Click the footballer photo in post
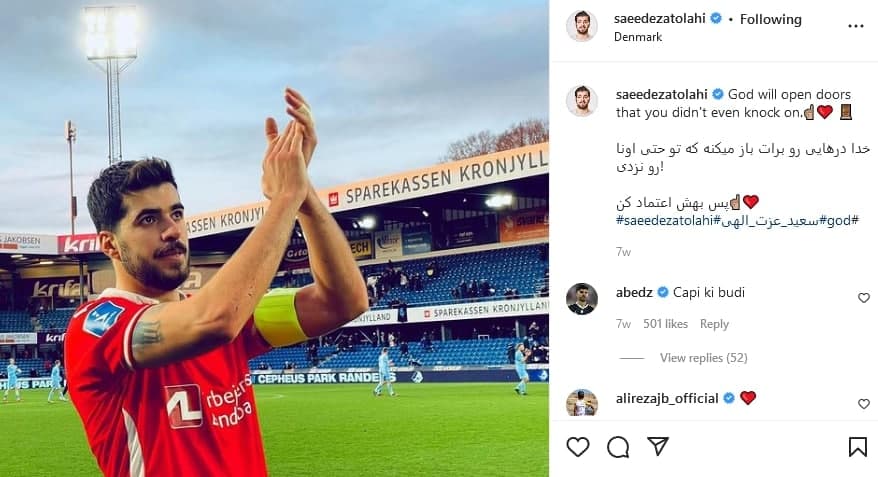Screen dimensions: 878x477 pyautogui.click(x=274, y=238)
